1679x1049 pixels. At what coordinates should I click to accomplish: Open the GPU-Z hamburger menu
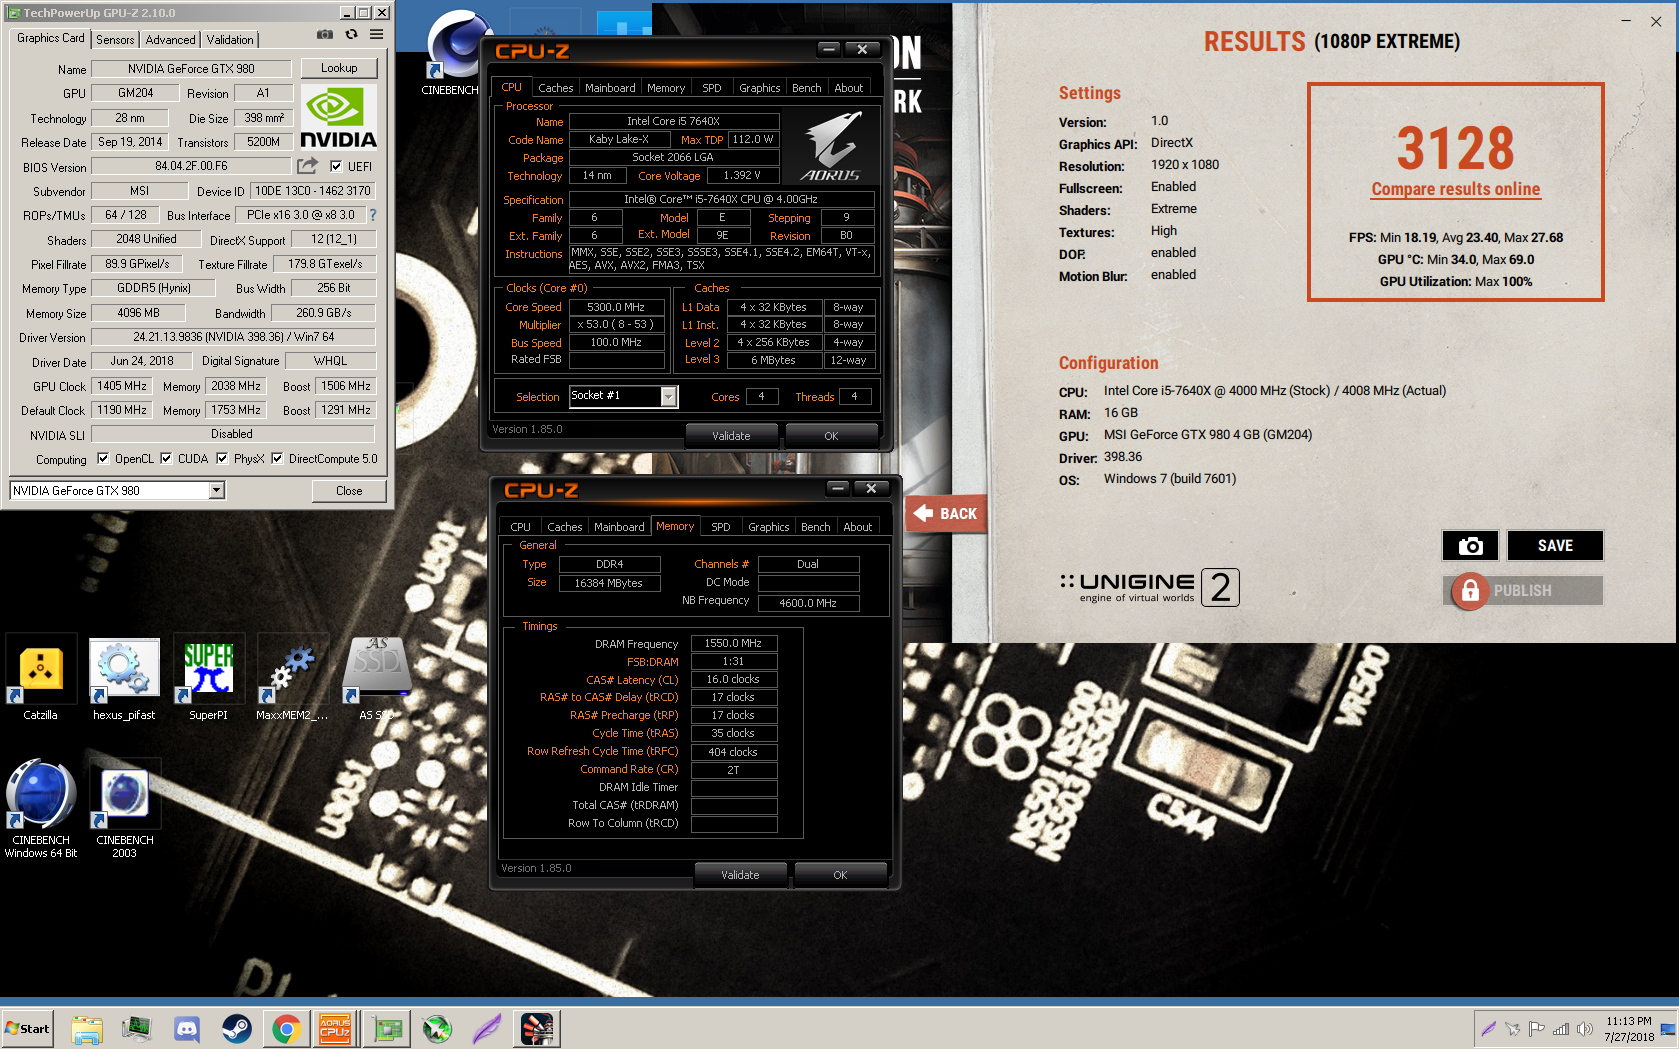coord(376,34)
